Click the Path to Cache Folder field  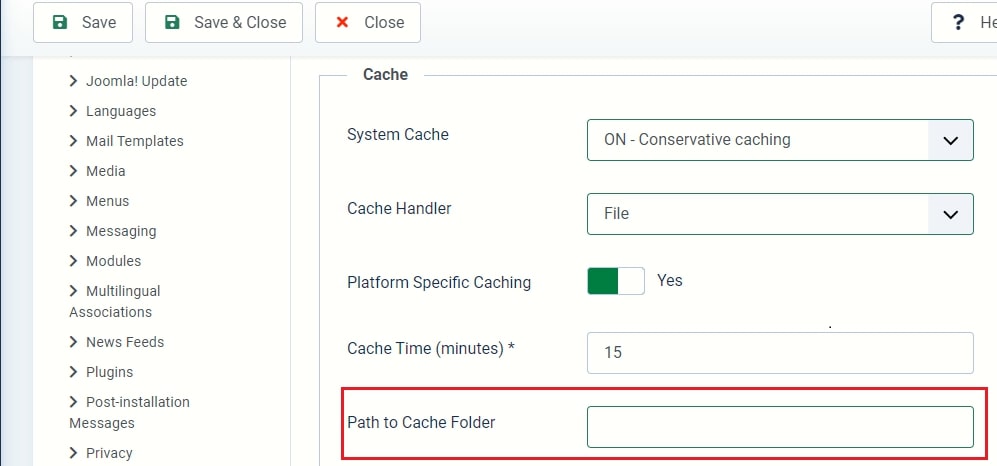click(780, 427)
